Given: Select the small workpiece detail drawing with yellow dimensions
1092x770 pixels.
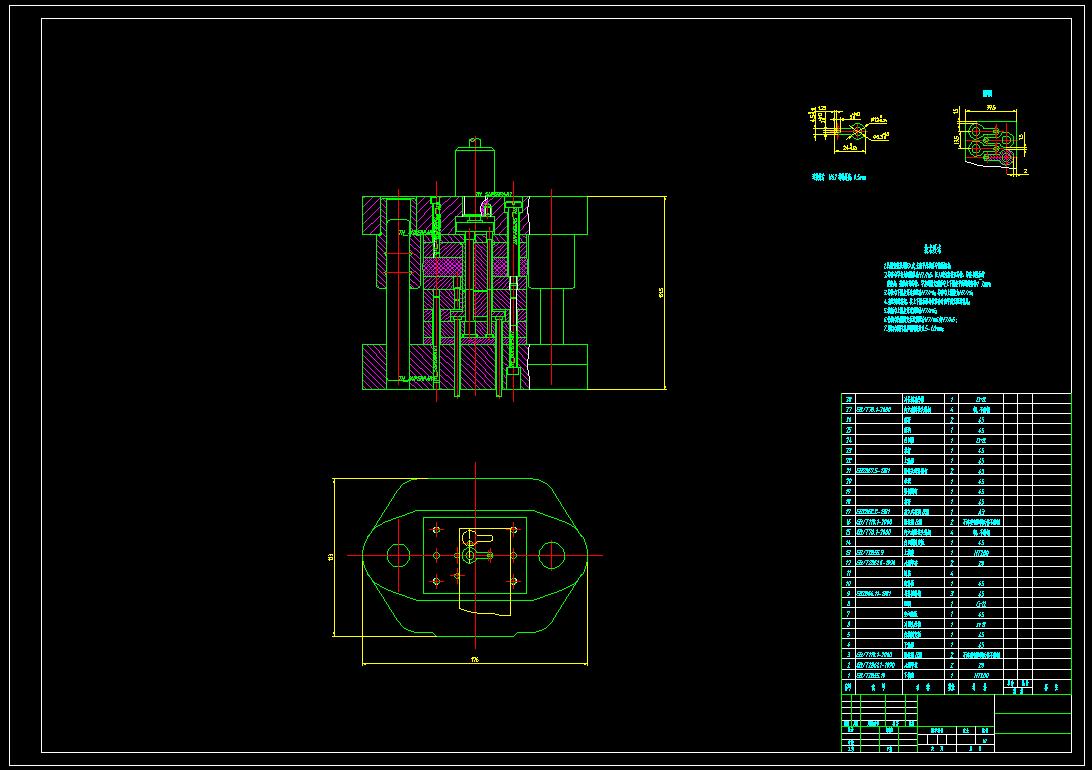Looking at the screenshot, I should 850,130.
